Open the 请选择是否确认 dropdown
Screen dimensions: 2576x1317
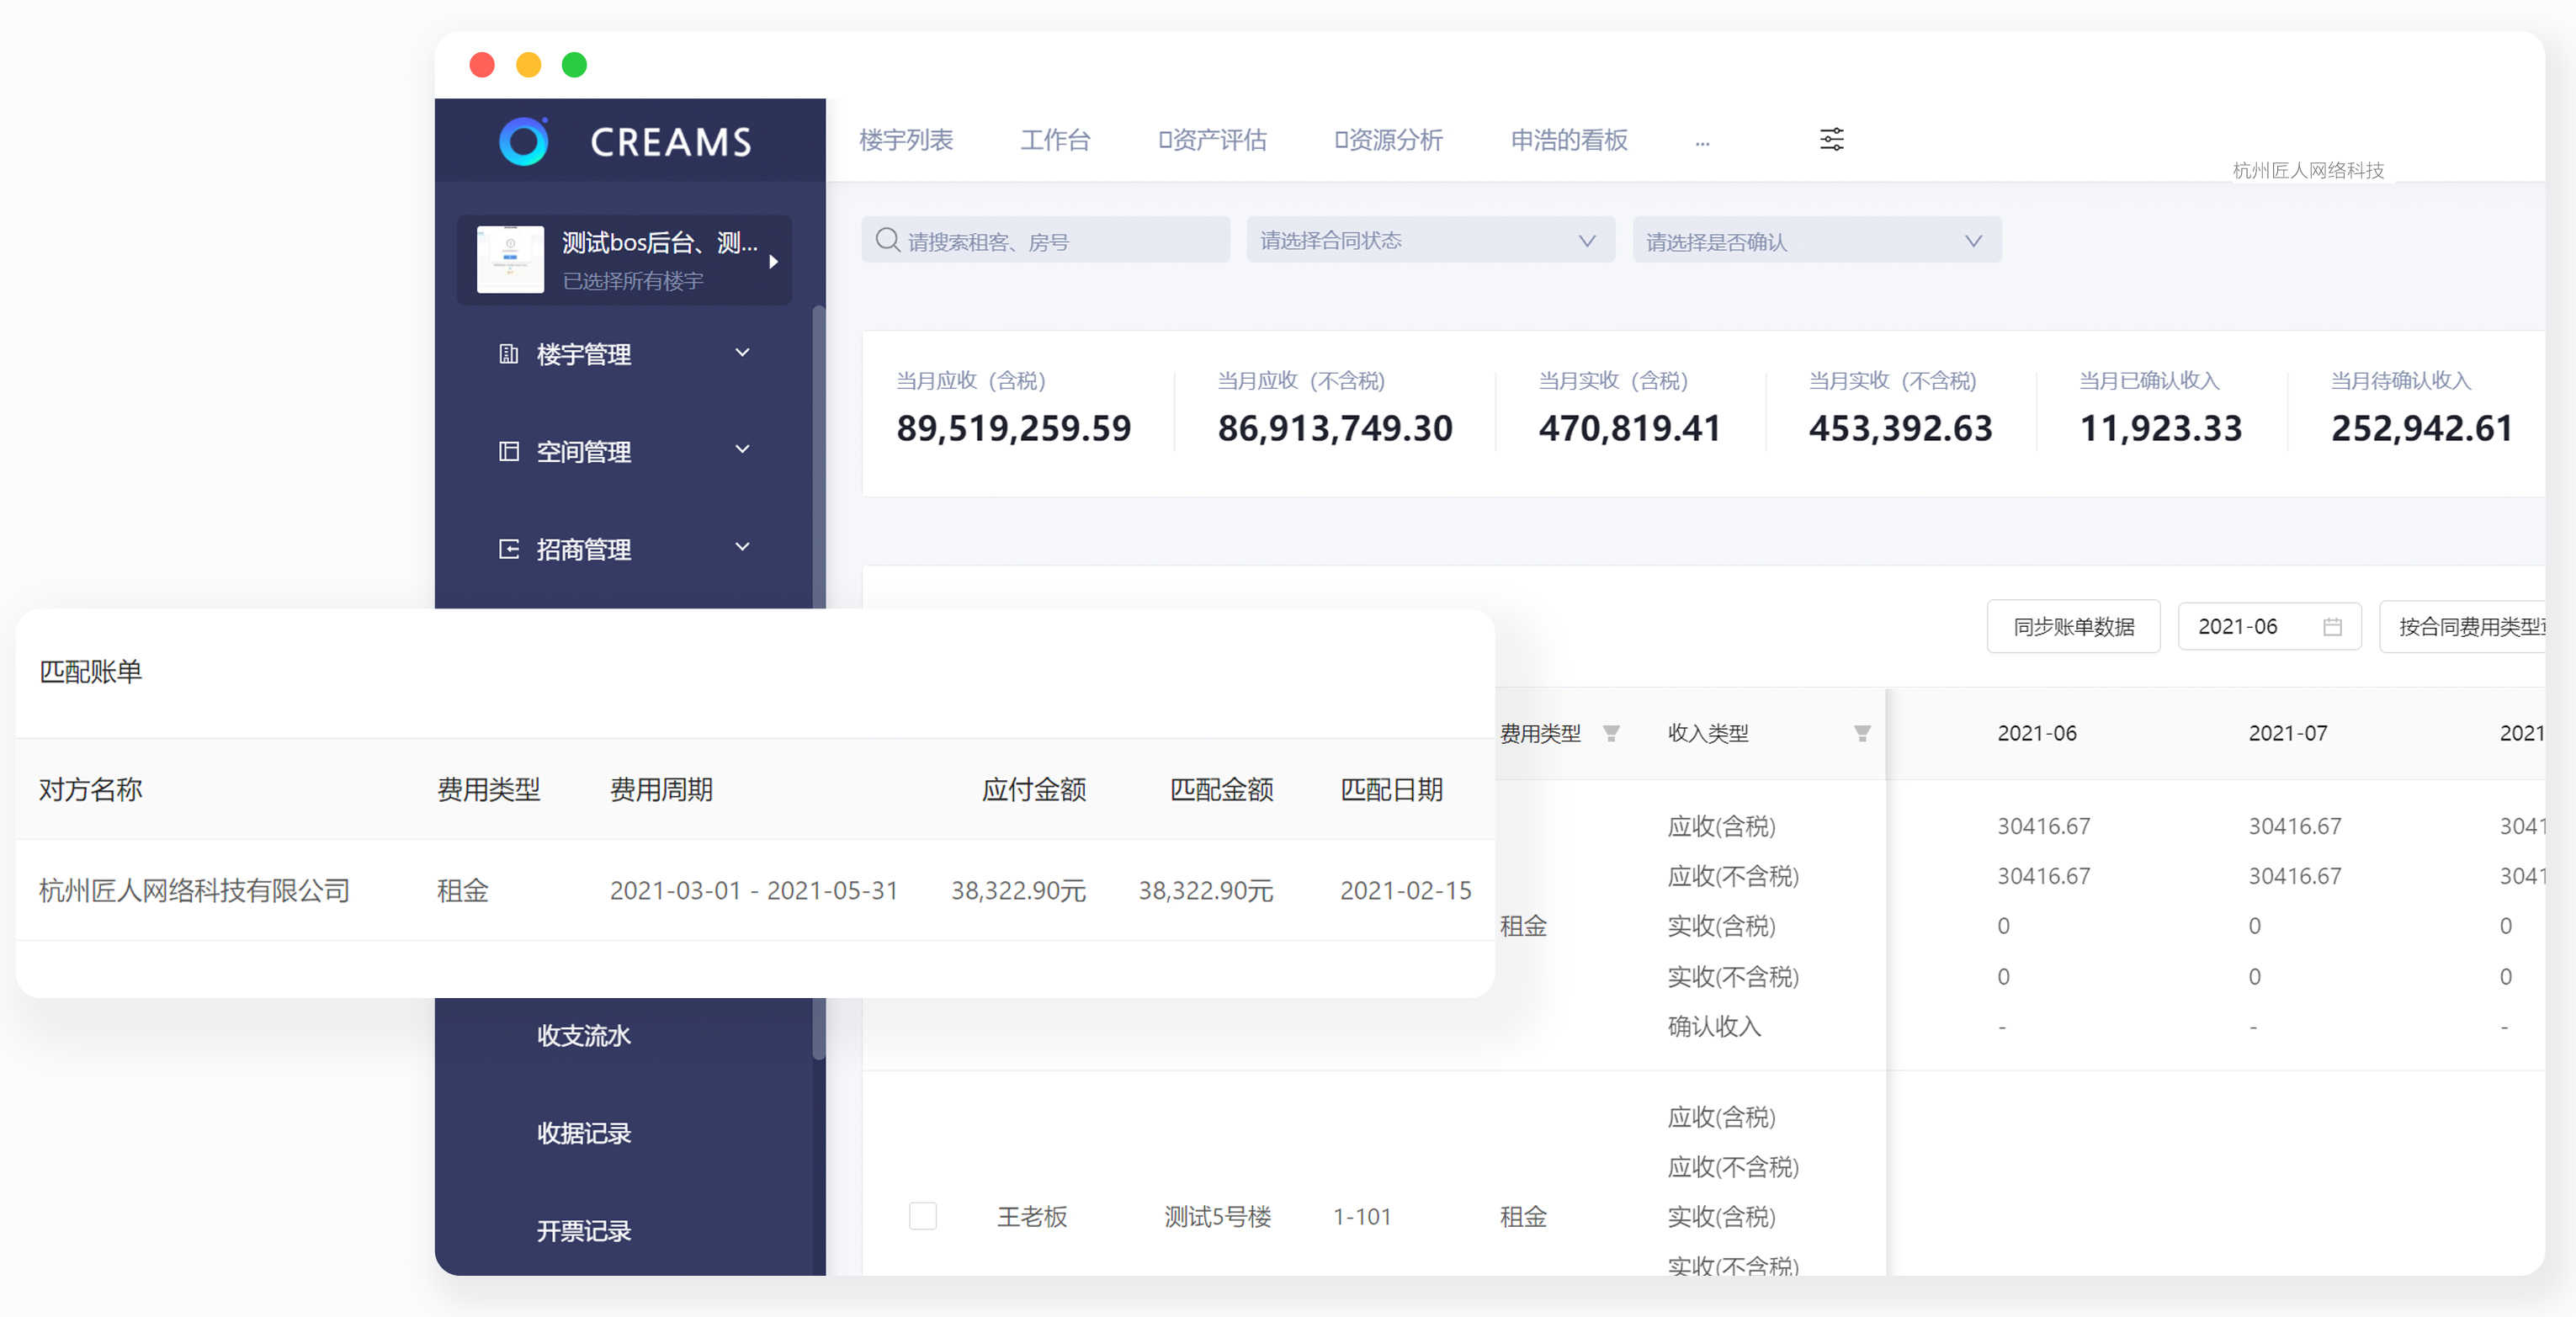click(x=1816, y=240)
